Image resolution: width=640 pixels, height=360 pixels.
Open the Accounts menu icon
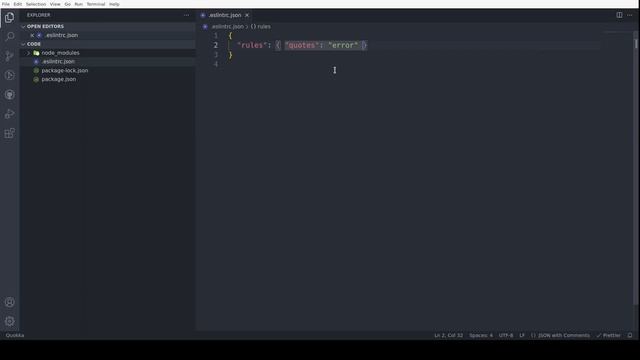click(9, 302)
